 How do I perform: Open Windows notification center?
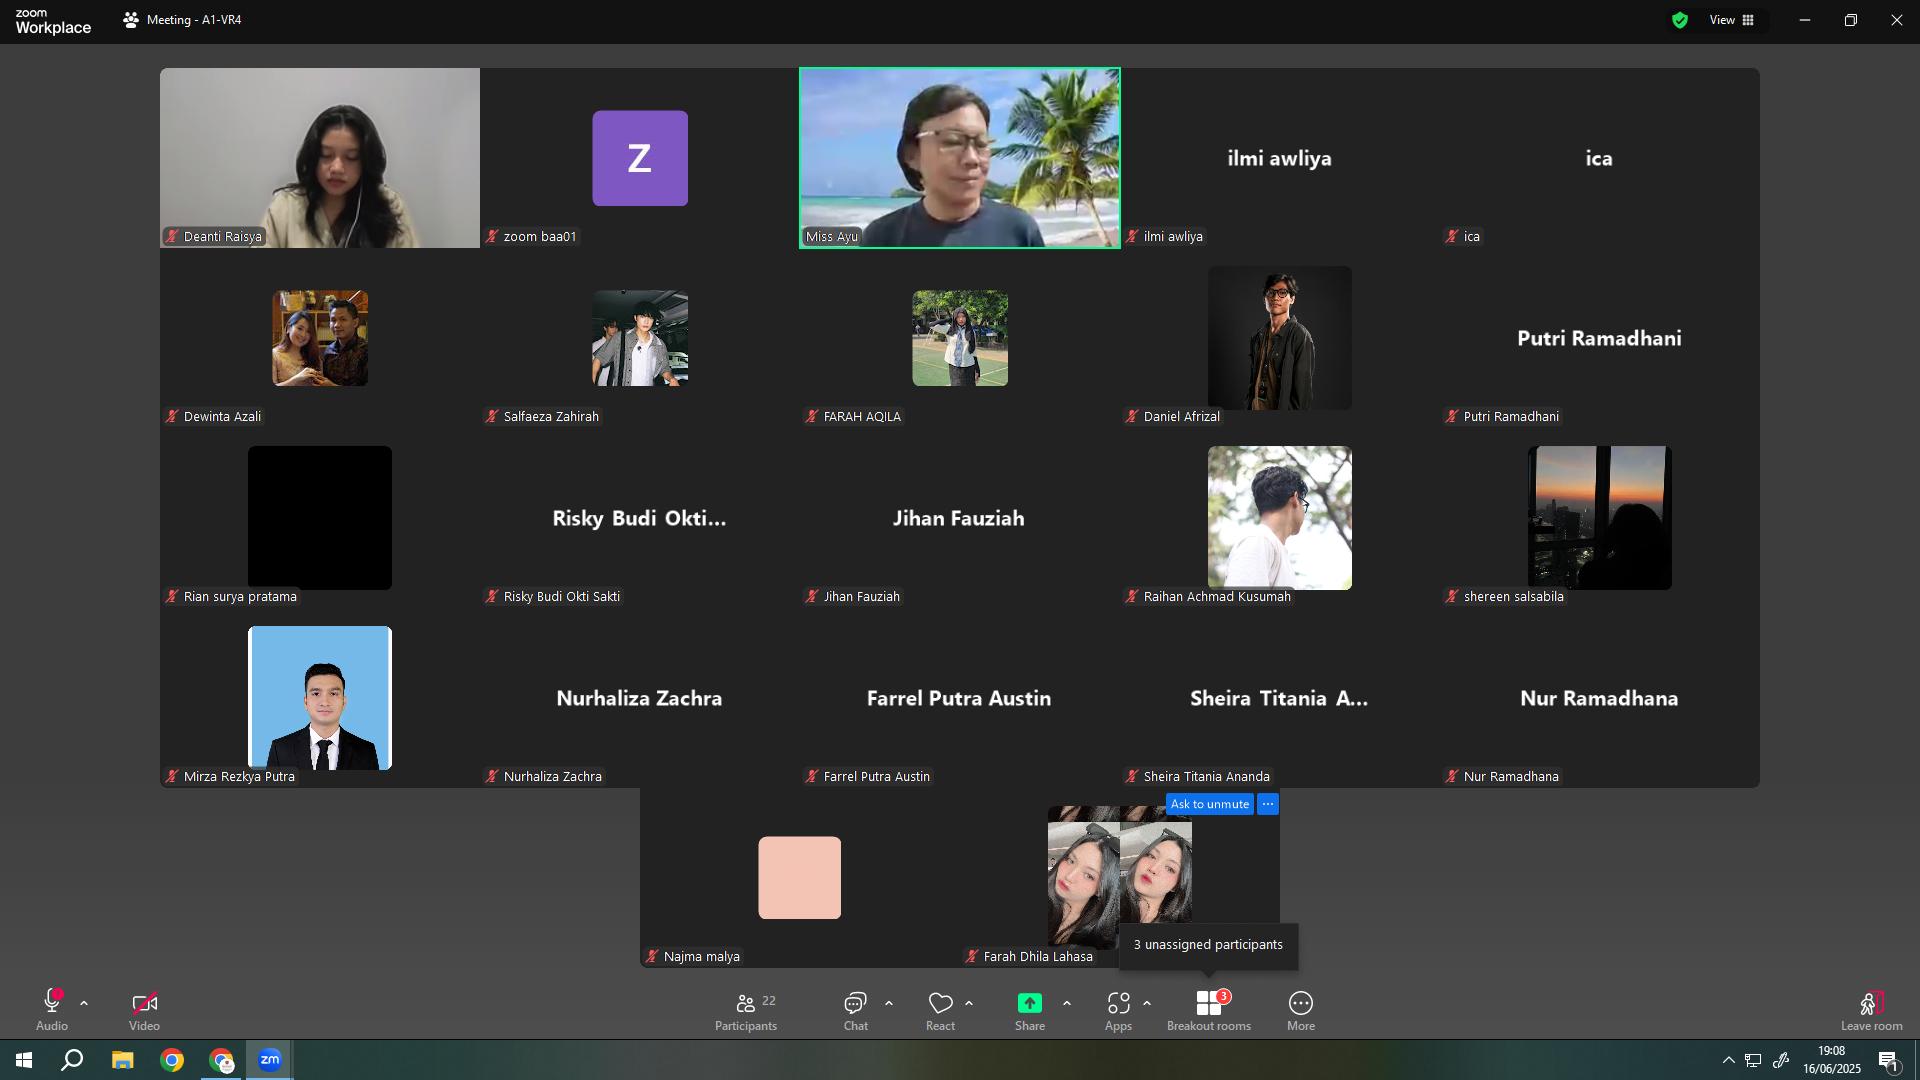pos(1888,1060)
